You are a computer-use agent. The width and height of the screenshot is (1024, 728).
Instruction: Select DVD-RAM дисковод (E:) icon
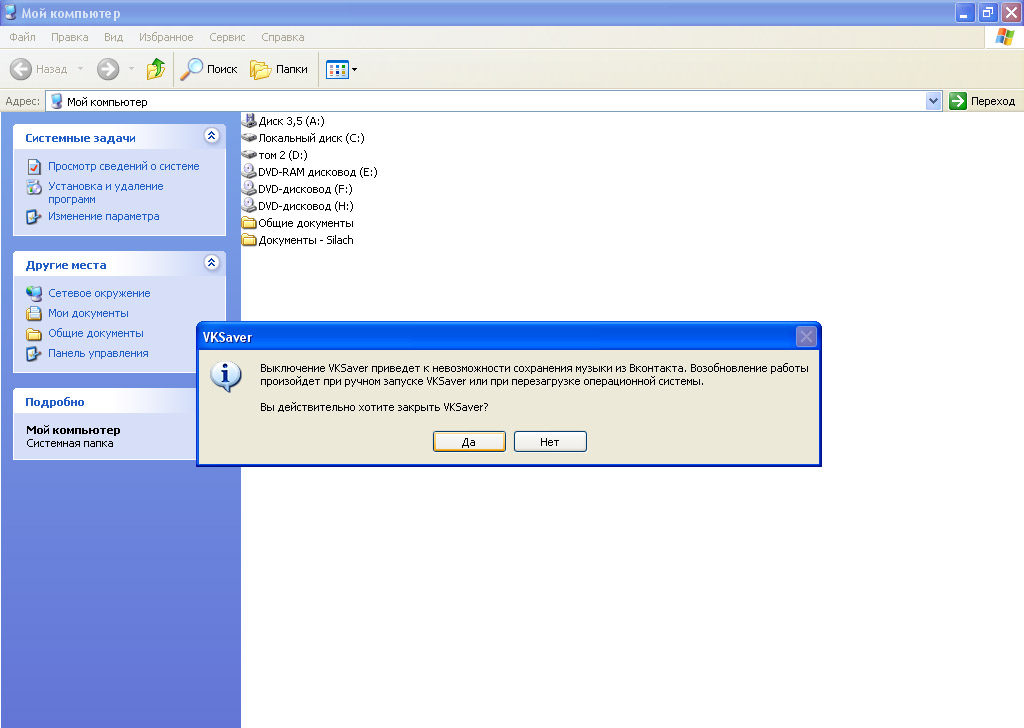(249, 171)
